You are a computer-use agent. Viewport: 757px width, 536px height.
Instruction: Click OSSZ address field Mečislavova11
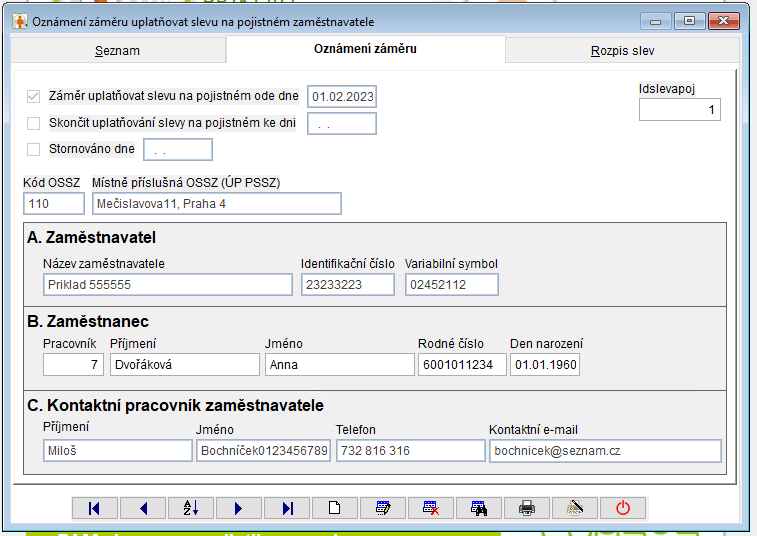click(x=217, y=203)
